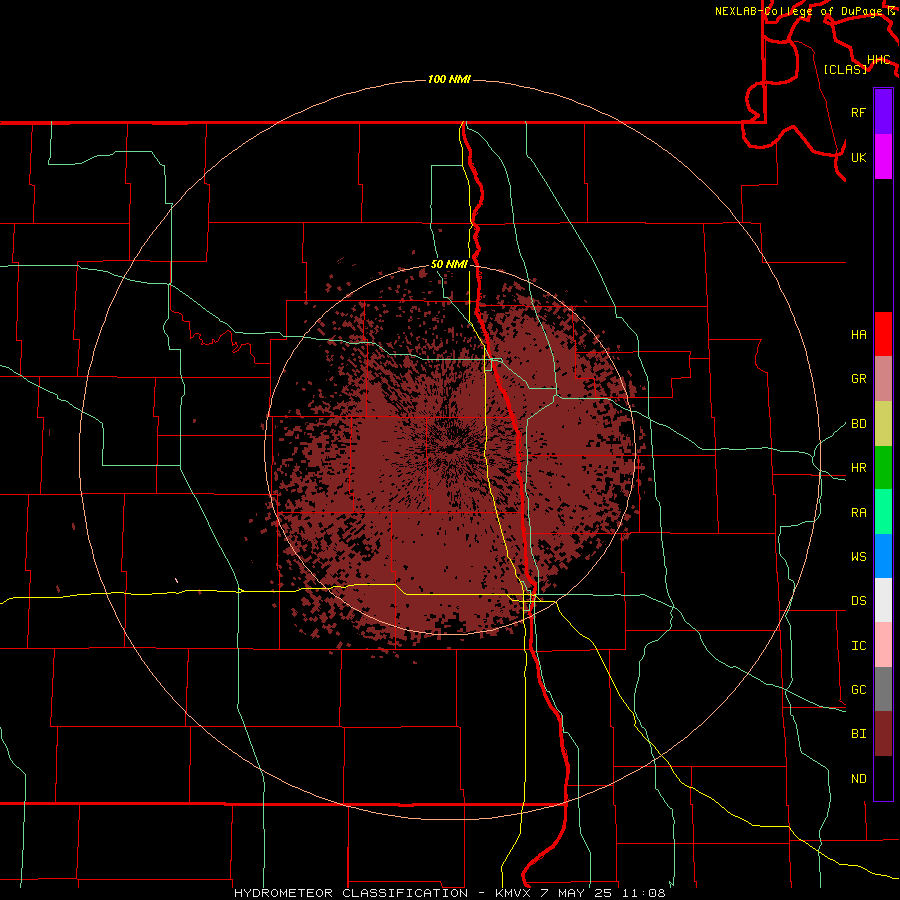
Task: Click the GR legend label
Action: click(859, 379)
